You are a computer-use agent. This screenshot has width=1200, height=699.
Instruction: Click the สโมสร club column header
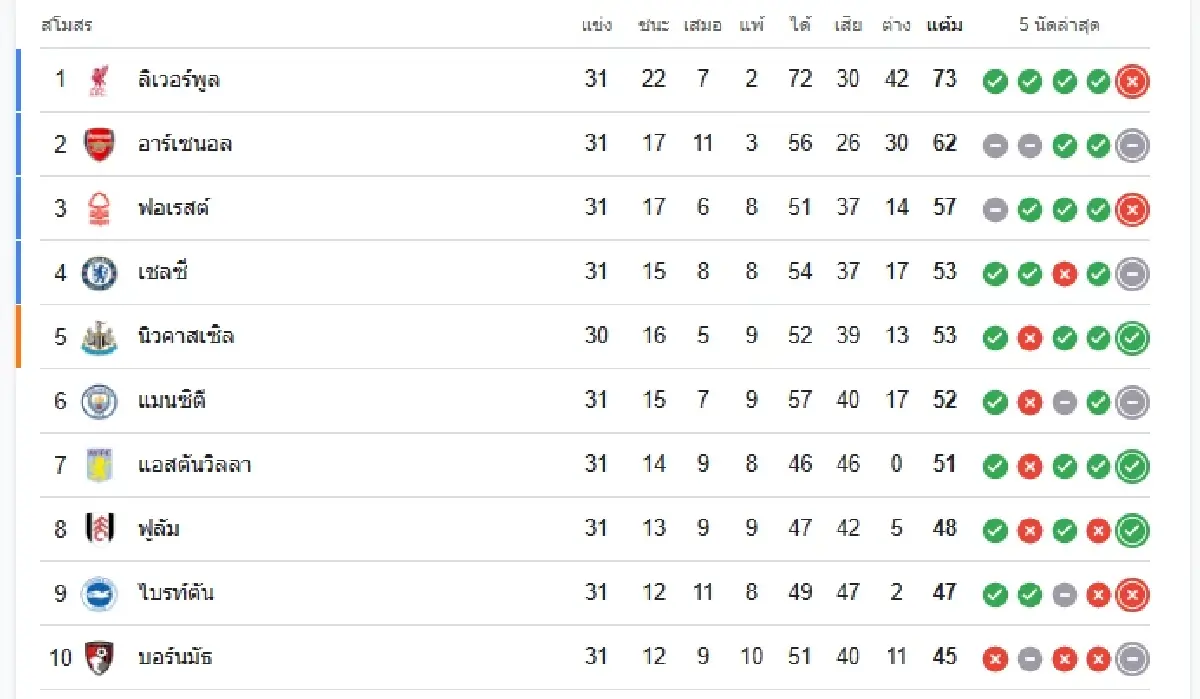(67, 25)
